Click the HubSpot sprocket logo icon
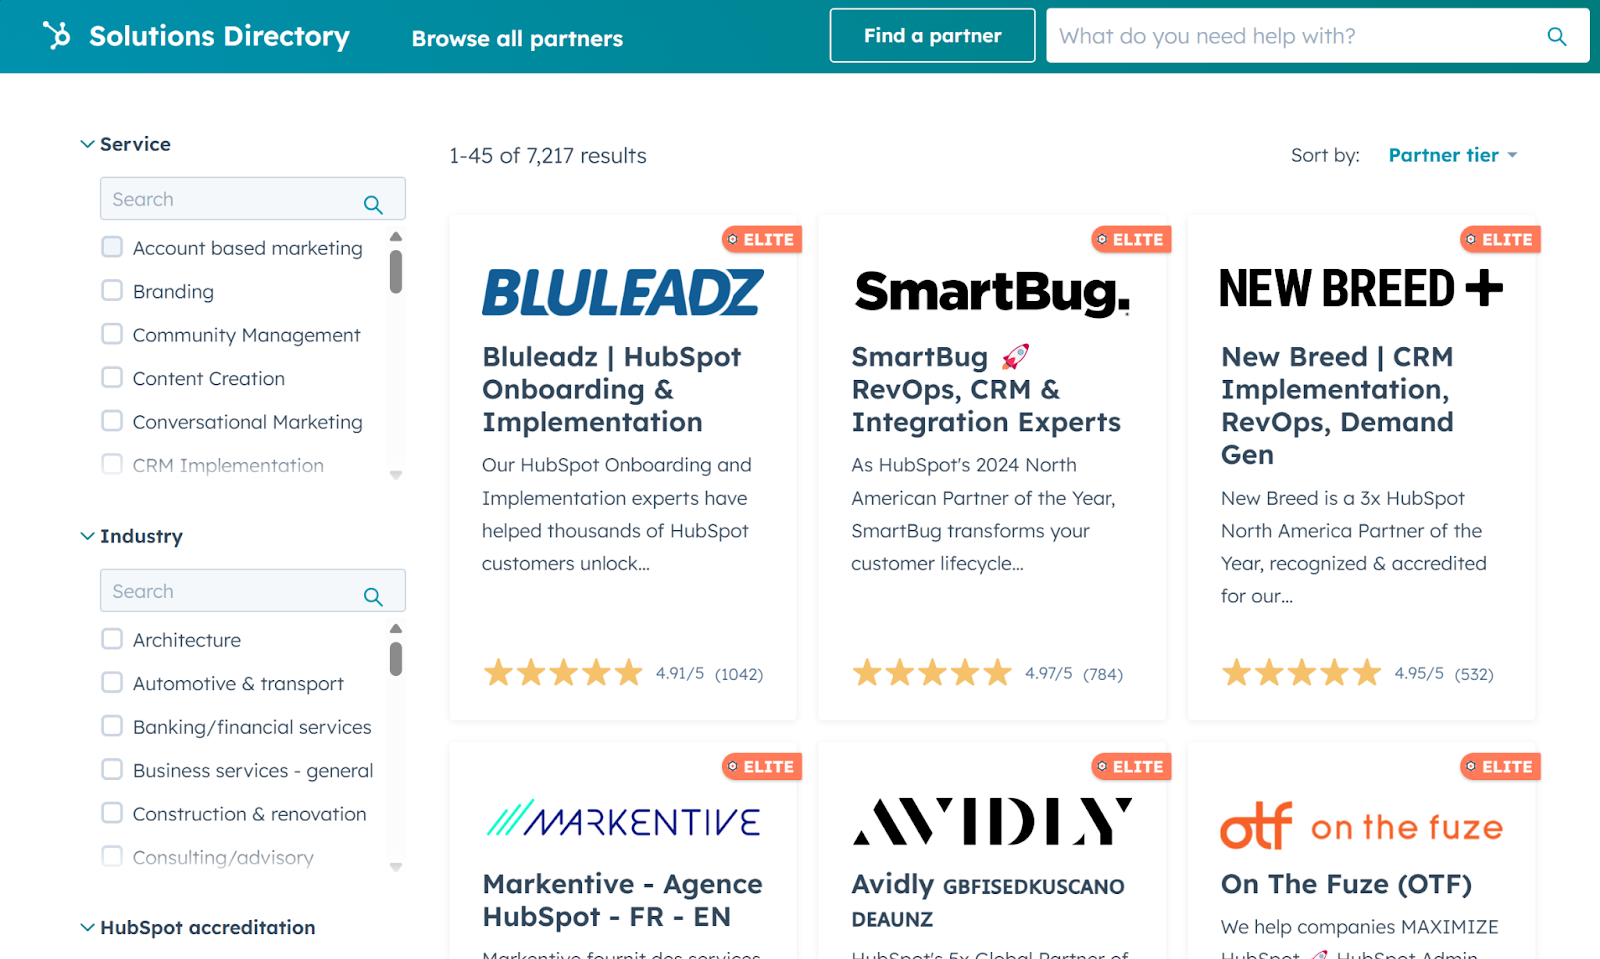Screen dimensions: 1600x959 [x=57, y=35]
